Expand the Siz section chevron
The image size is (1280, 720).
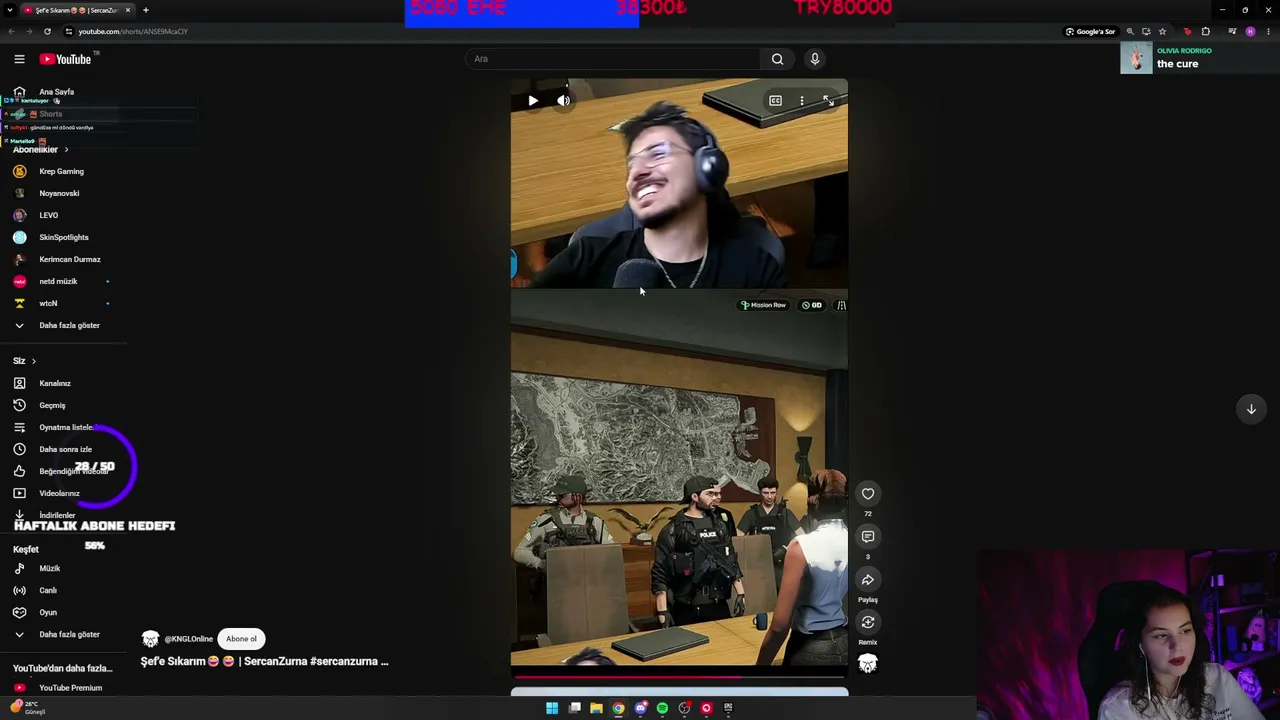(33, 361)
